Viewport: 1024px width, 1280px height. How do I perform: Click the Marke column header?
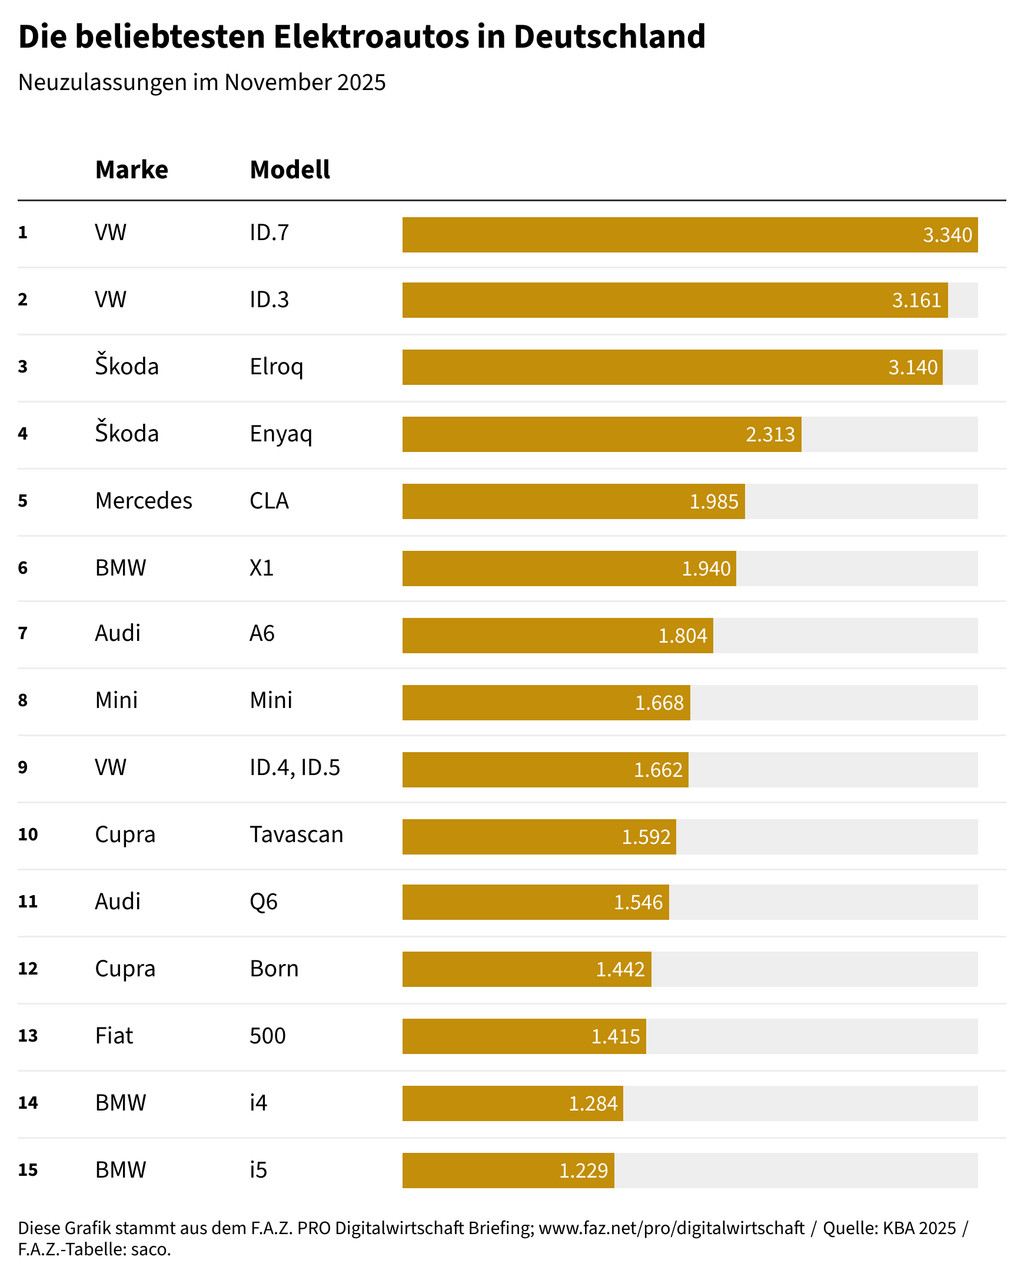(x=131, y=170)
